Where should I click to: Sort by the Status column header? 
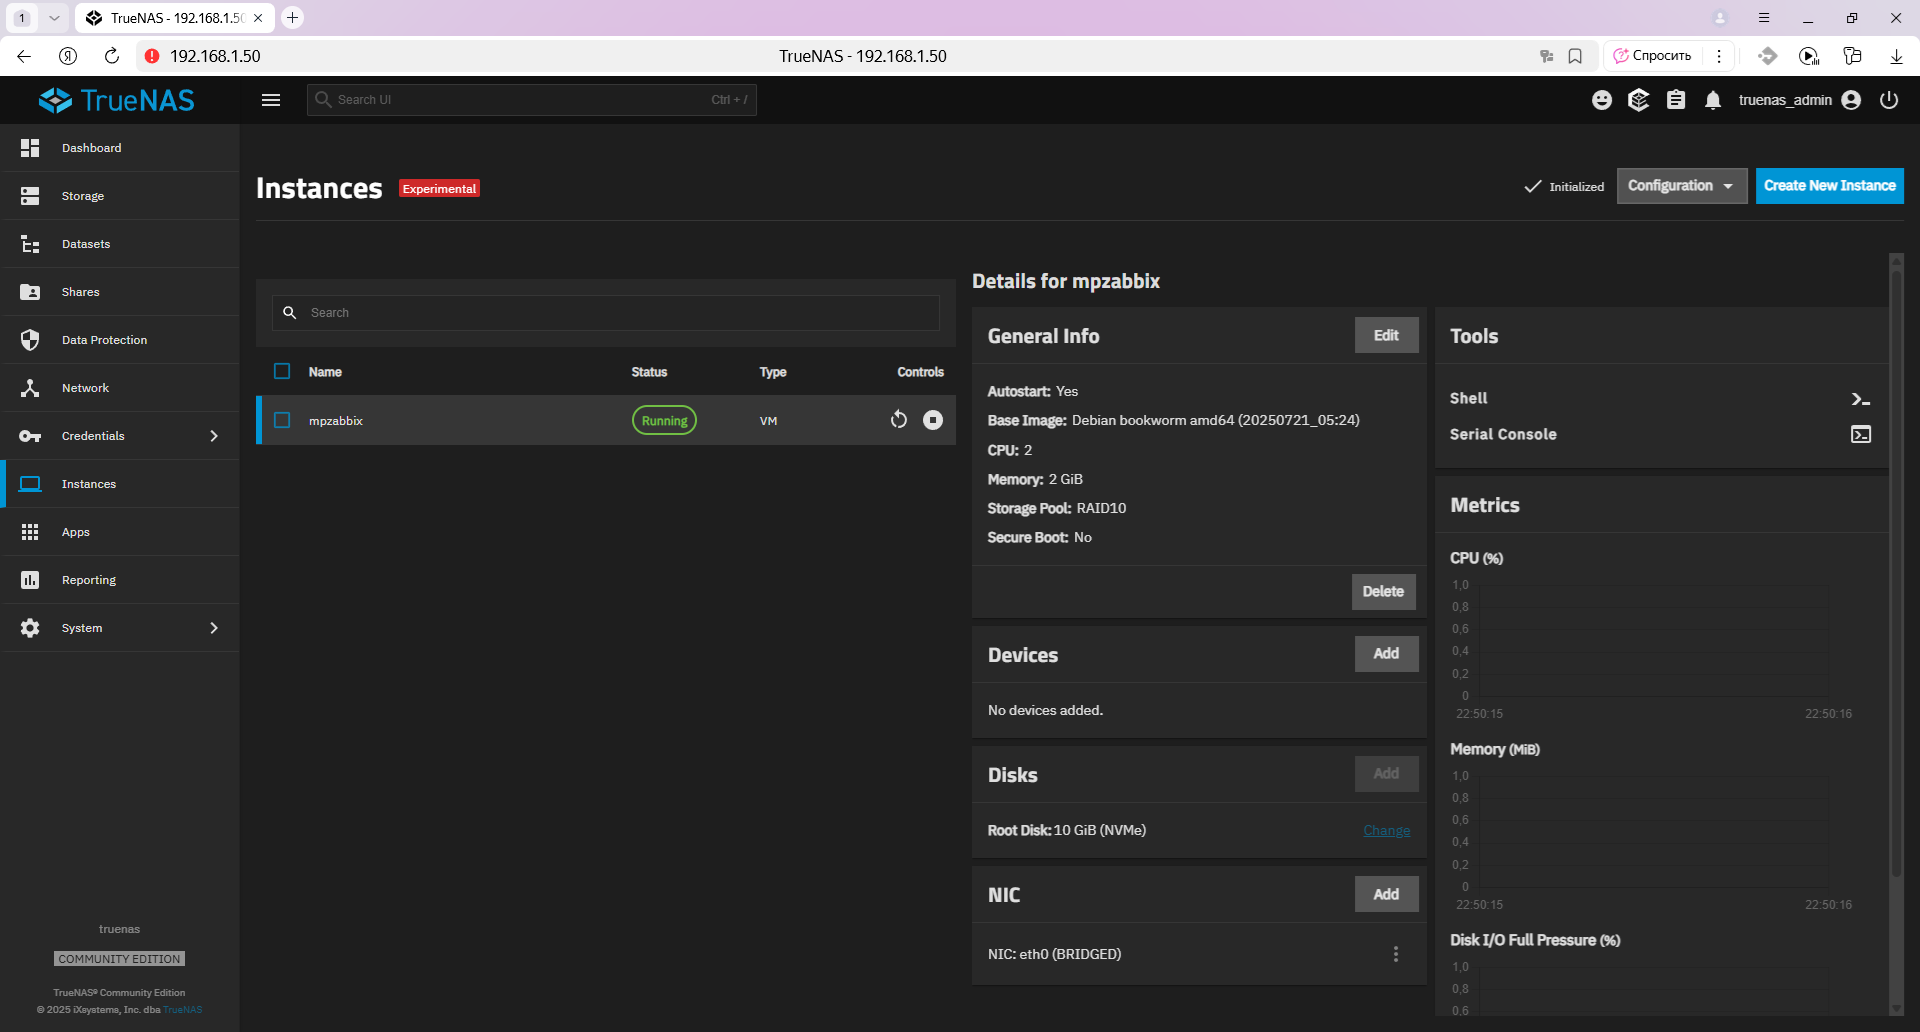tap(649, 372)
